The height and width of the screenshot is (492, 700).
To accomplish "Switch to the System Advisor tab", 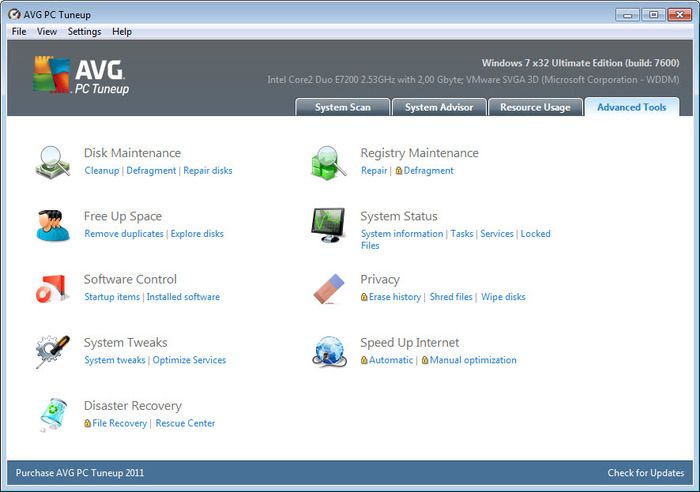I will 439,107.
